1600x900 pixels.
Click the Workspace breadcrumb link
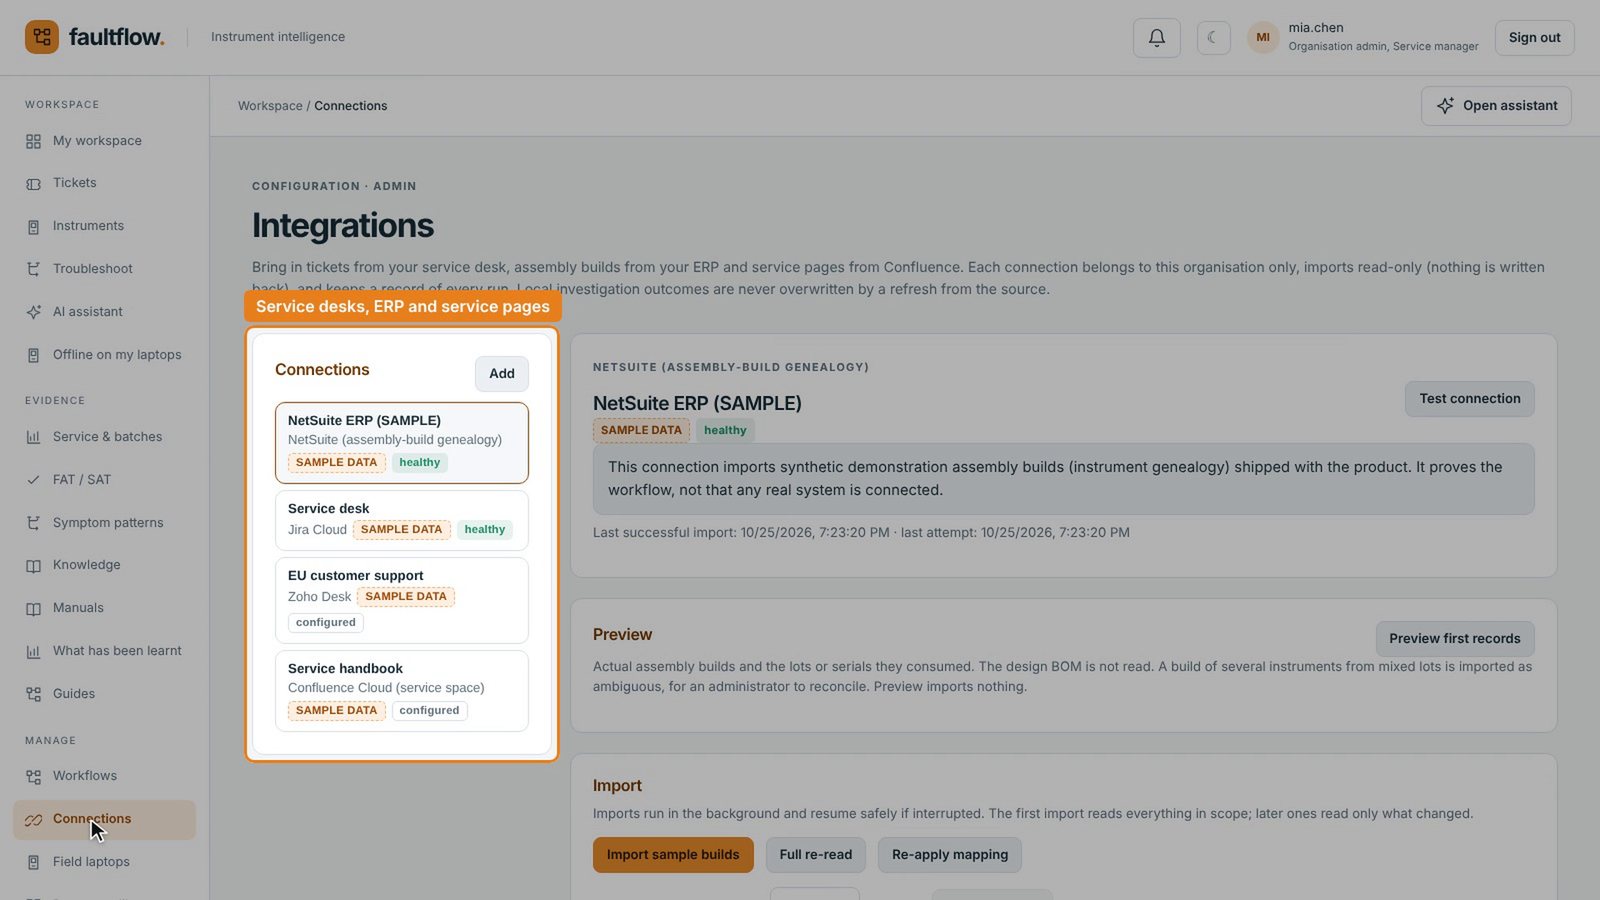pyautogui.click(x=270, y=106)
